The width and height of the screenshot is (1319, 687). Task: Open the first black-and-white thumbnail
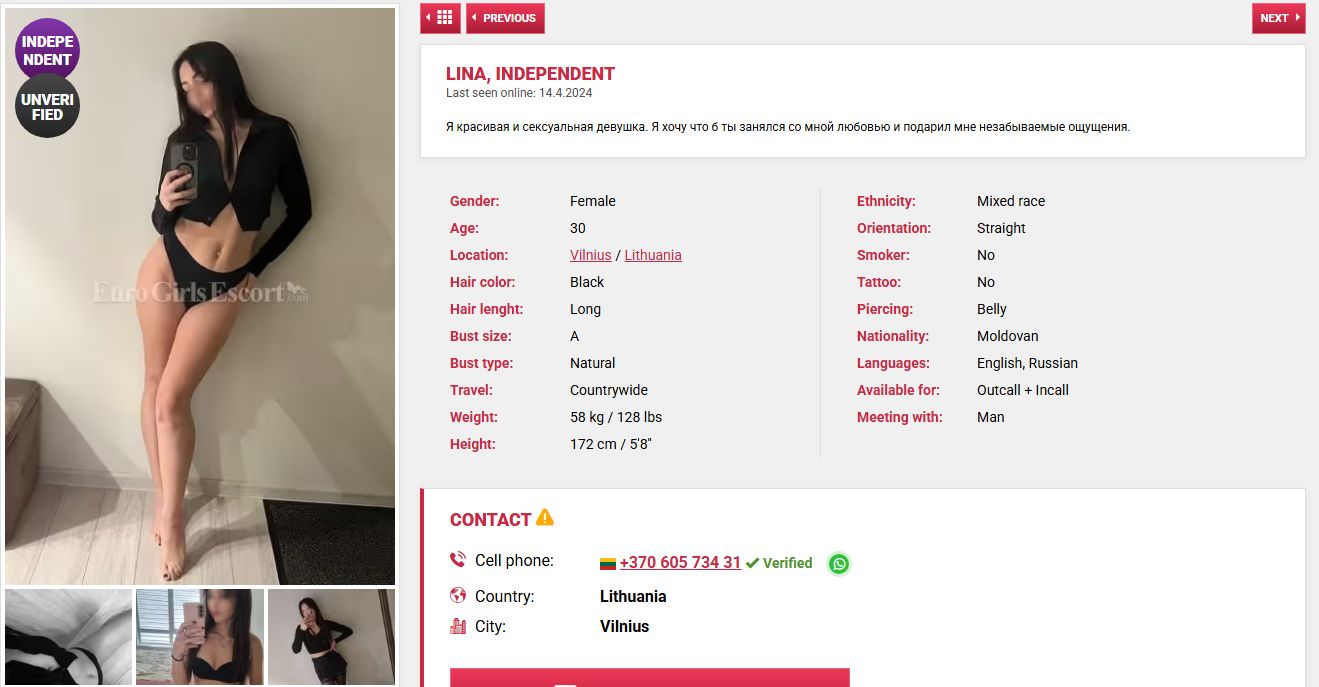click(68, 637)
